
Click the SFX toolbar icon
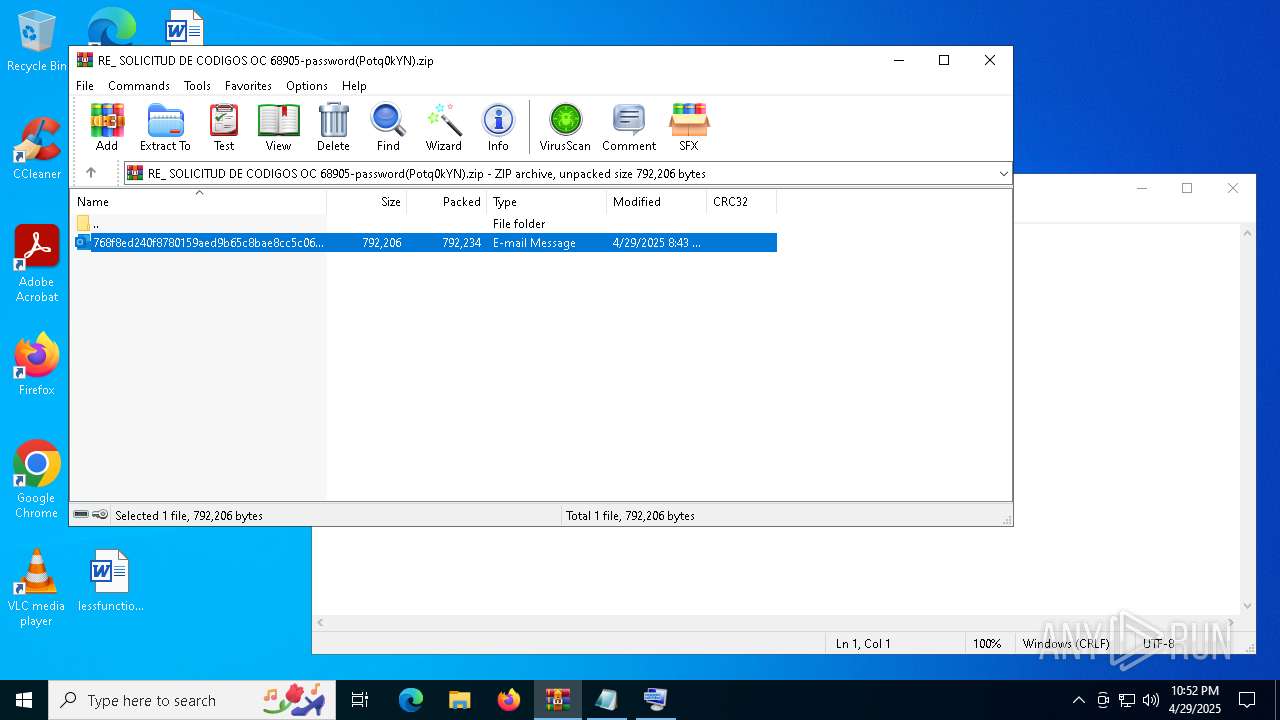689,127
